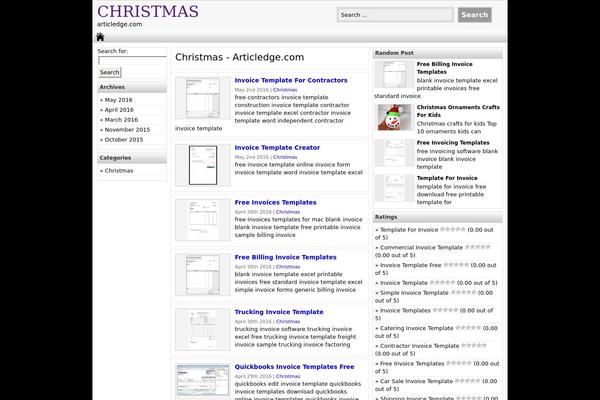The width and height of the screenshot is (600, 400).
Task: Open the Trucking Invoice Template thumbnail
Action: 203,330
